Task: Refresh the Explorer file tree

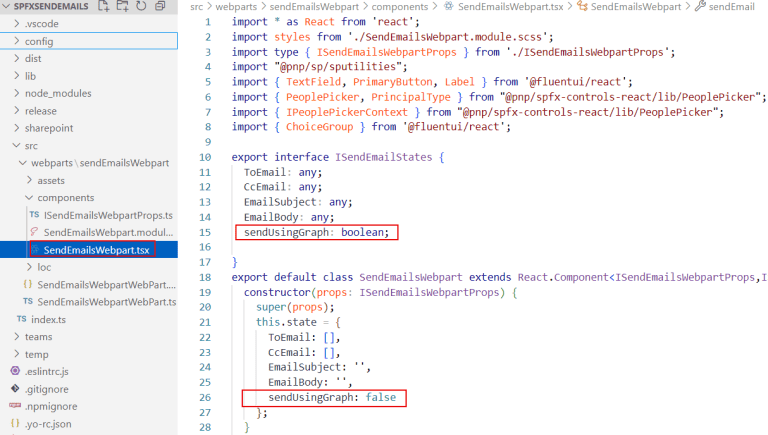Action: point(141,7)
